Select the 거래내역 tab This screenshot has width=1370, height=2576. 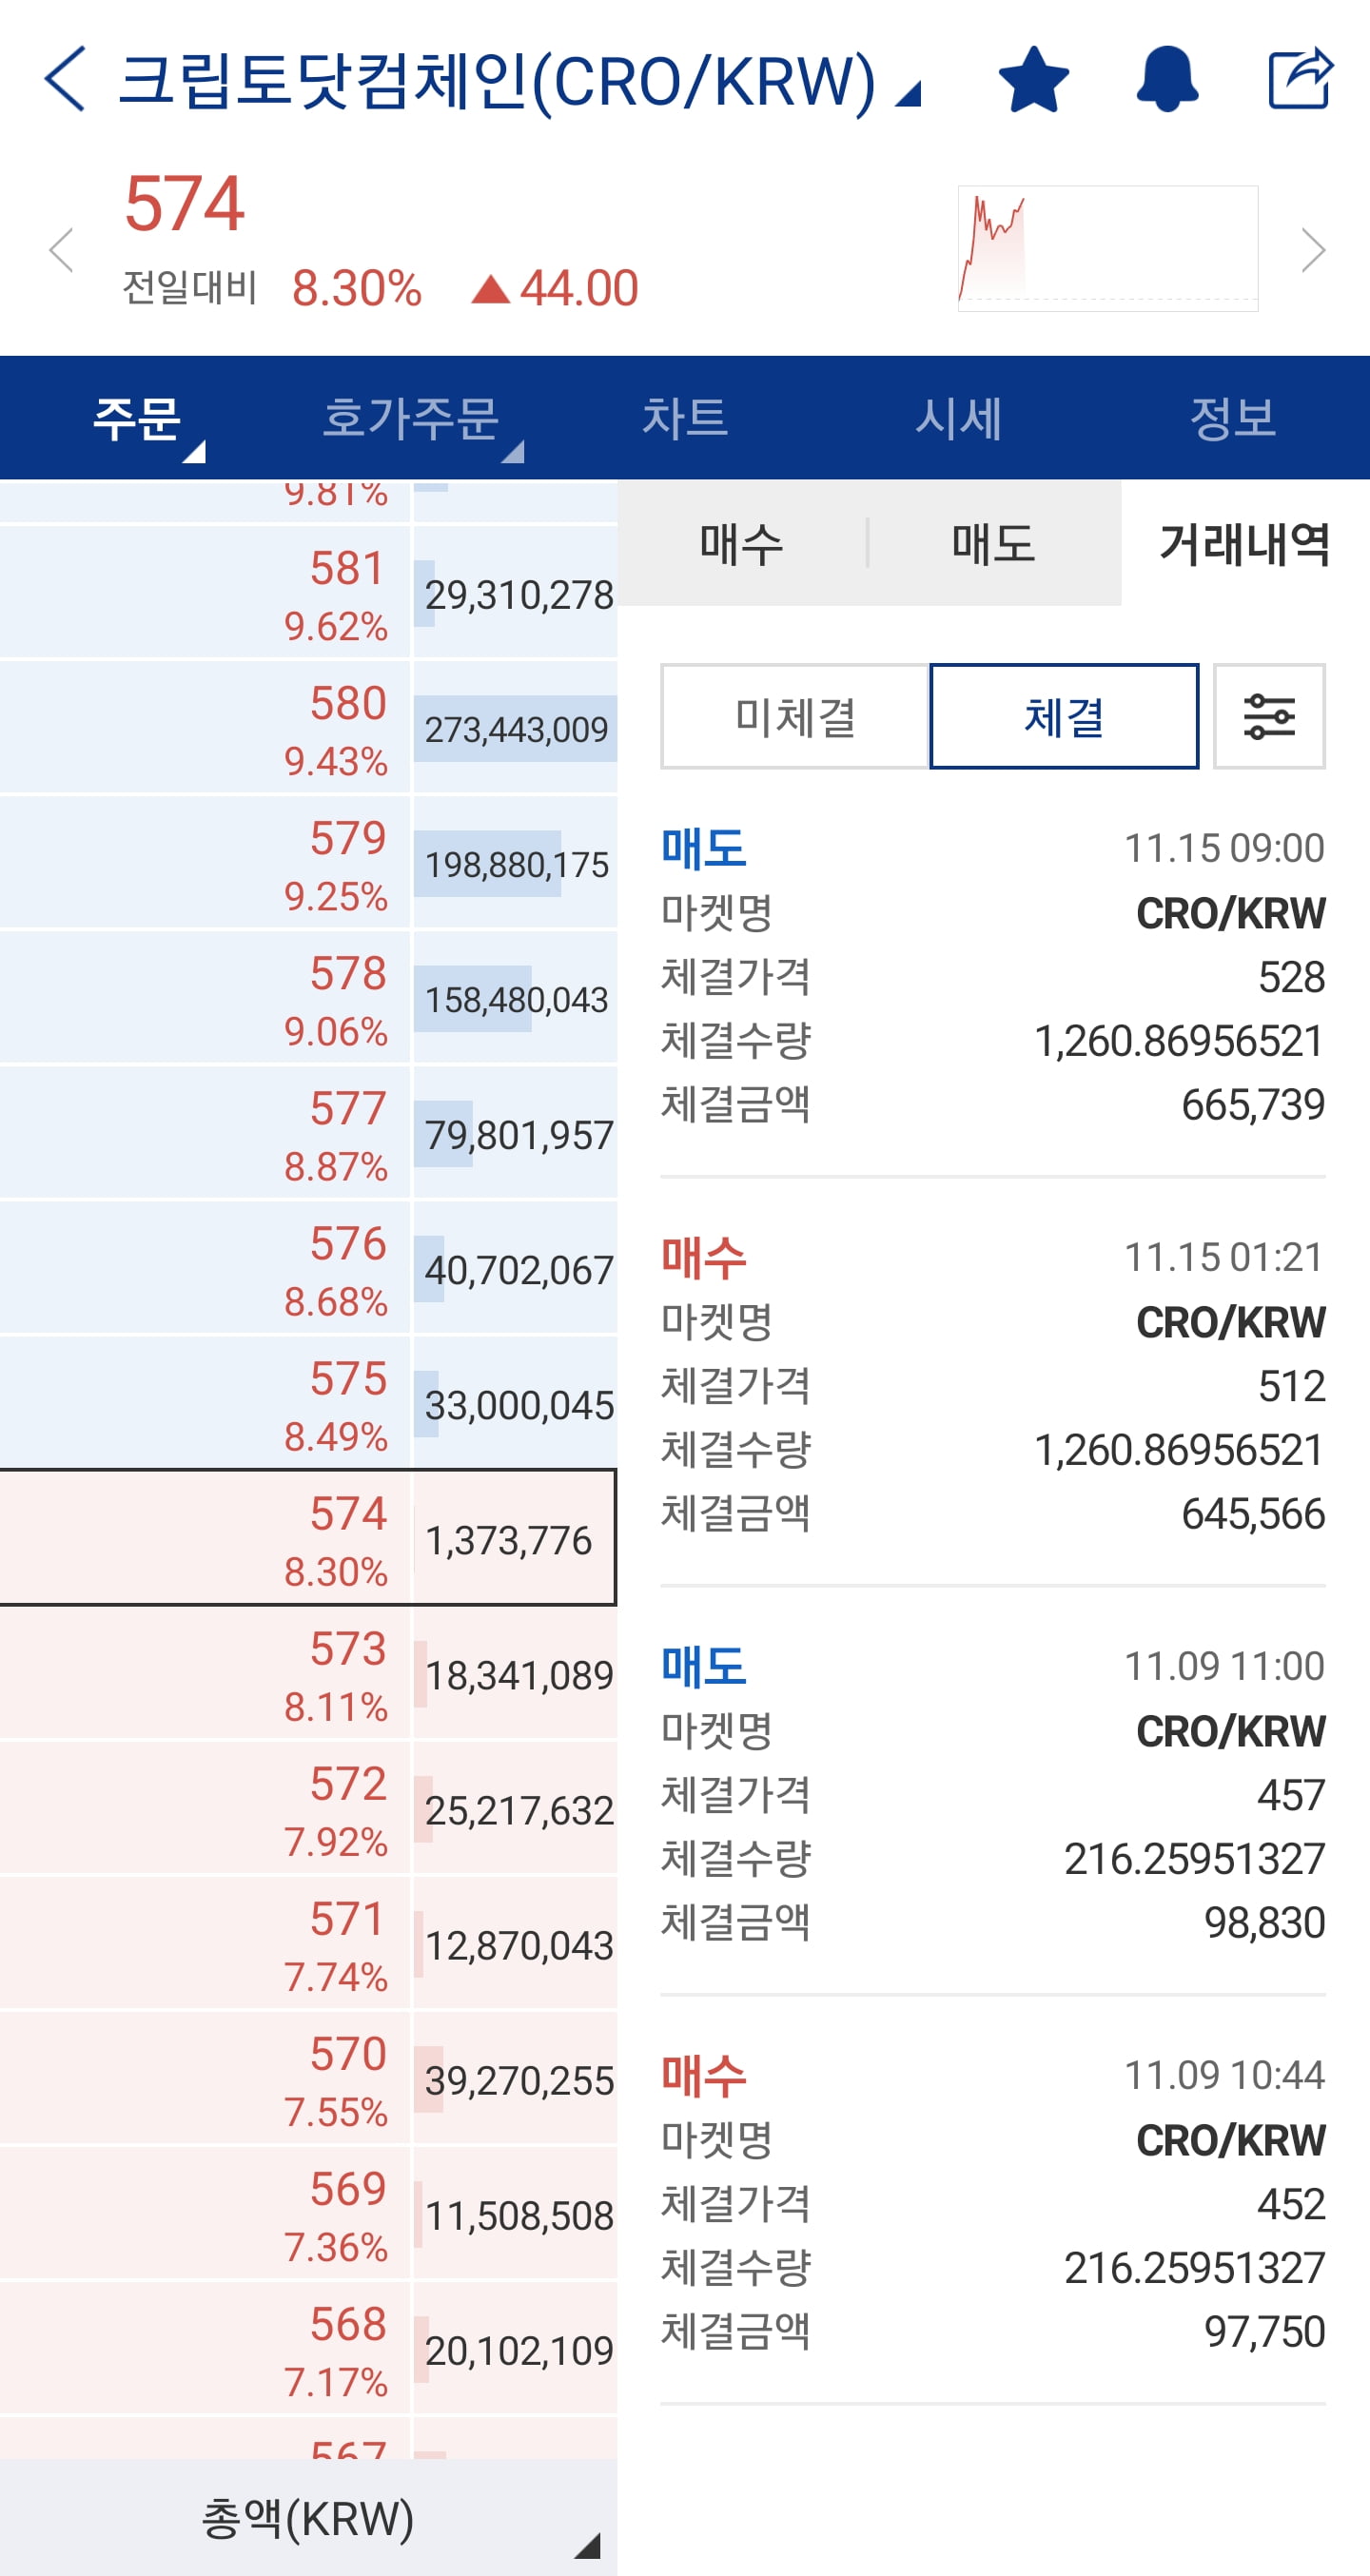[1245, 543]
